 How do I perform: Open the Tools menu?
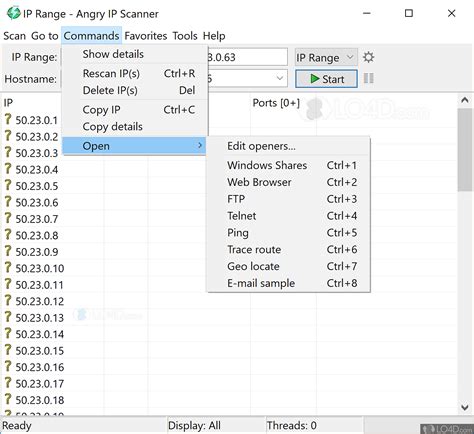(185, 36)
